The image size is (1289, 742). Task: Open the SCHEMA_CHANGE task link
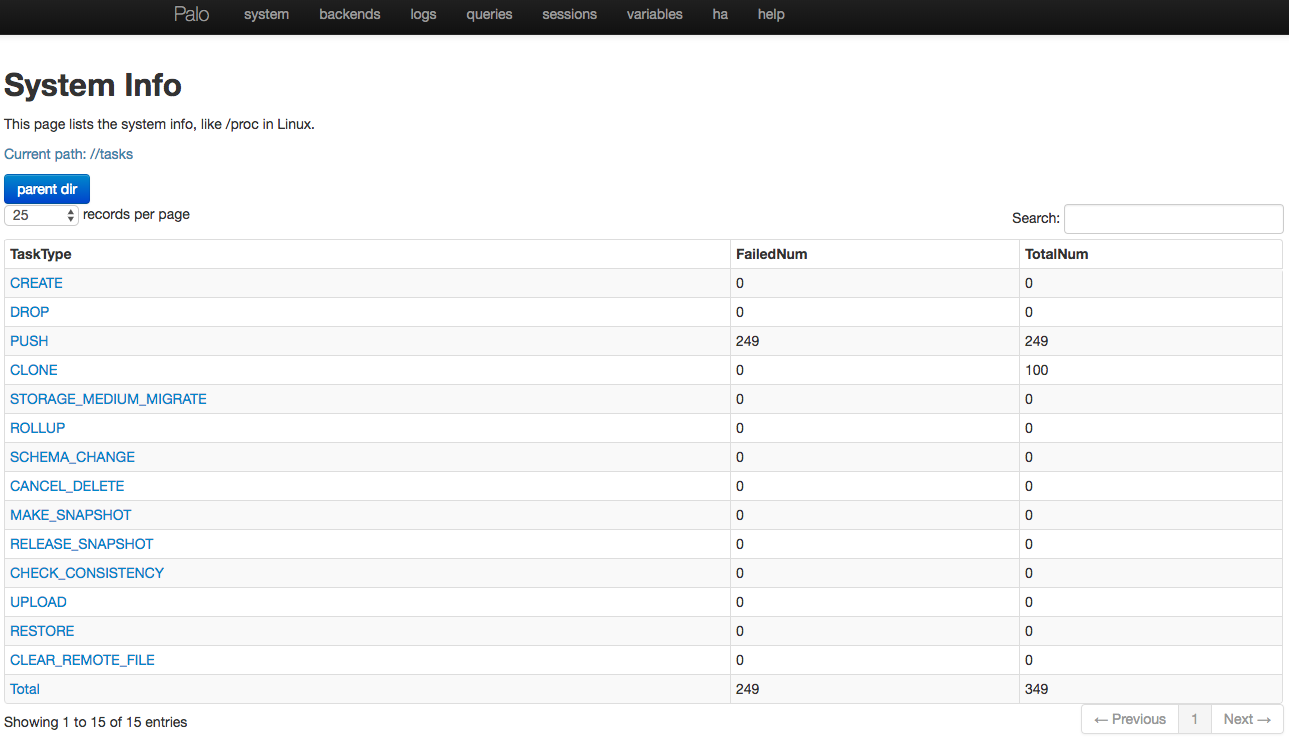click(x=72, y=457)
